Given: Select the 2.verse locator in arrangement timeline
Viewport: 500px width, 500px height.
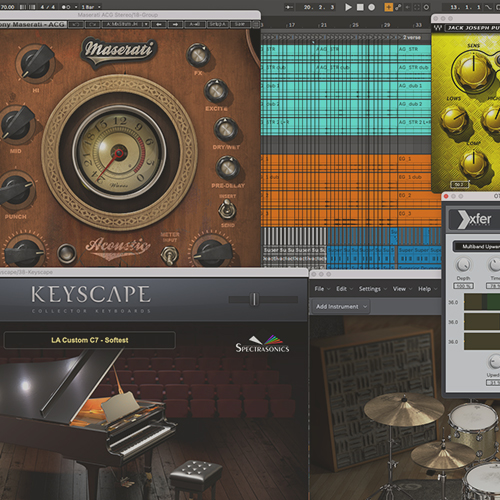Looking at the screenshot, I should point(413,37).
